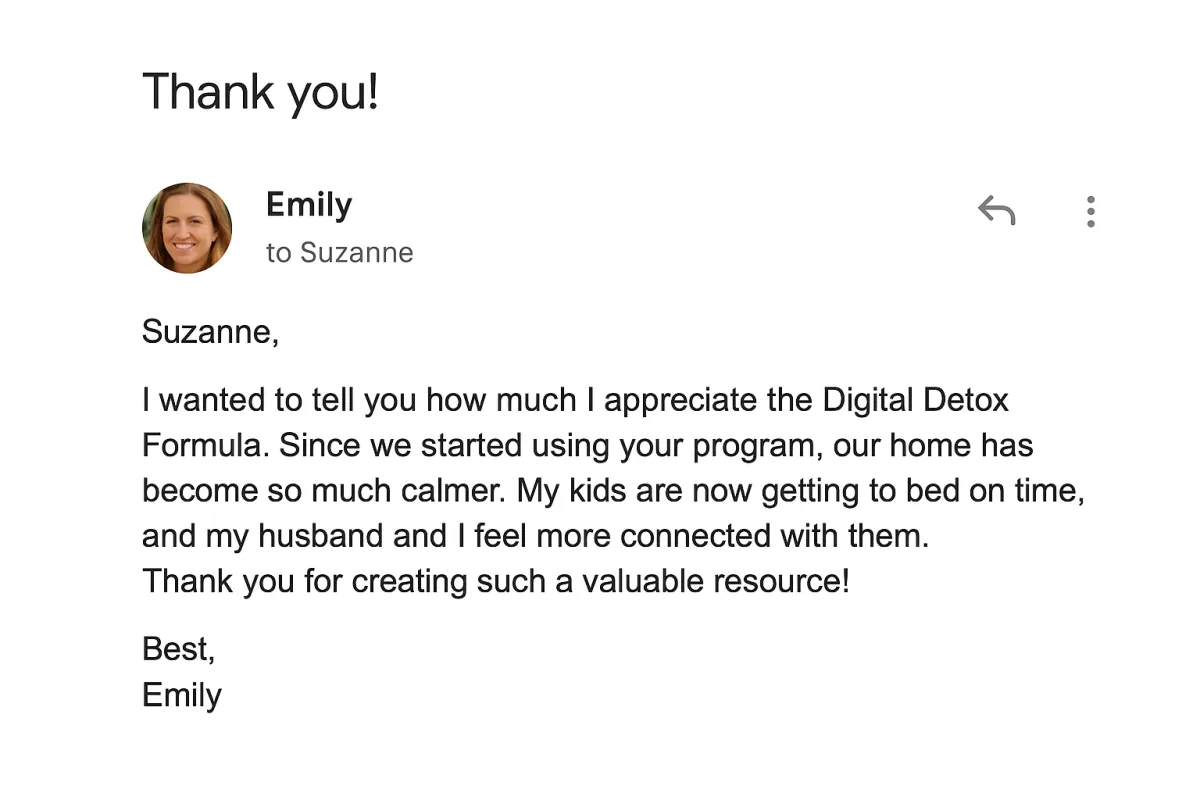The image size is (1200, 800).
Task: Click the word "become" in the message
Action: [x=199, y=490]
